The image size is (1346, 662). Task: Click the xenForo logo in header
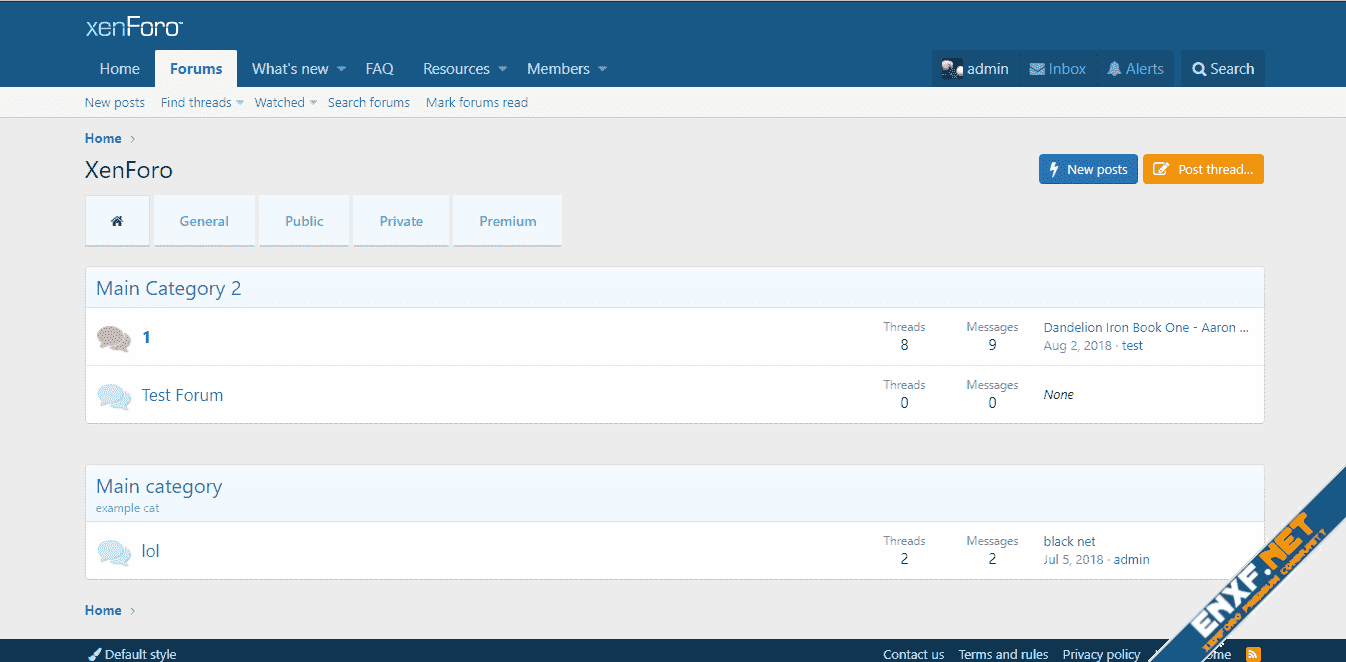tap(134, 27)
